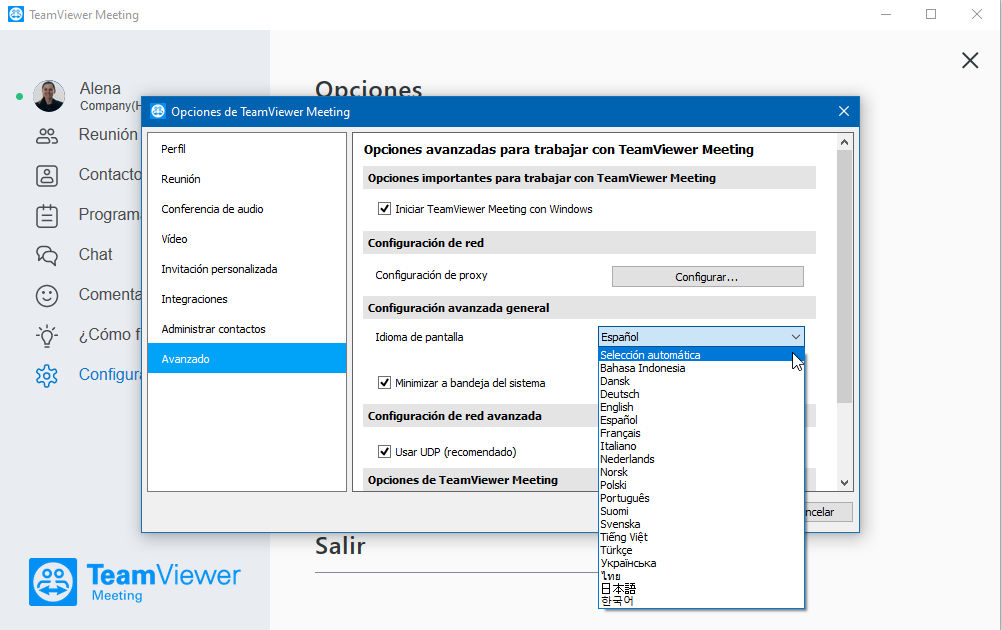This screenshot has width=1002, height=630.
Task: Click scrollbar up arrow in options panel
Action: click(844, 142)
